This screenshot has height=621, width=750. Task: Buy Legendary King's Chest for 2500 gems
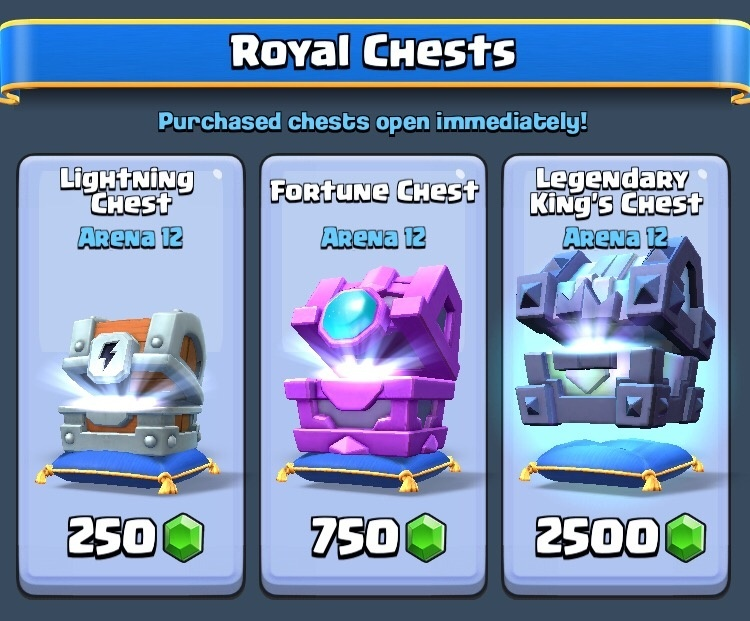pos(620,538)
